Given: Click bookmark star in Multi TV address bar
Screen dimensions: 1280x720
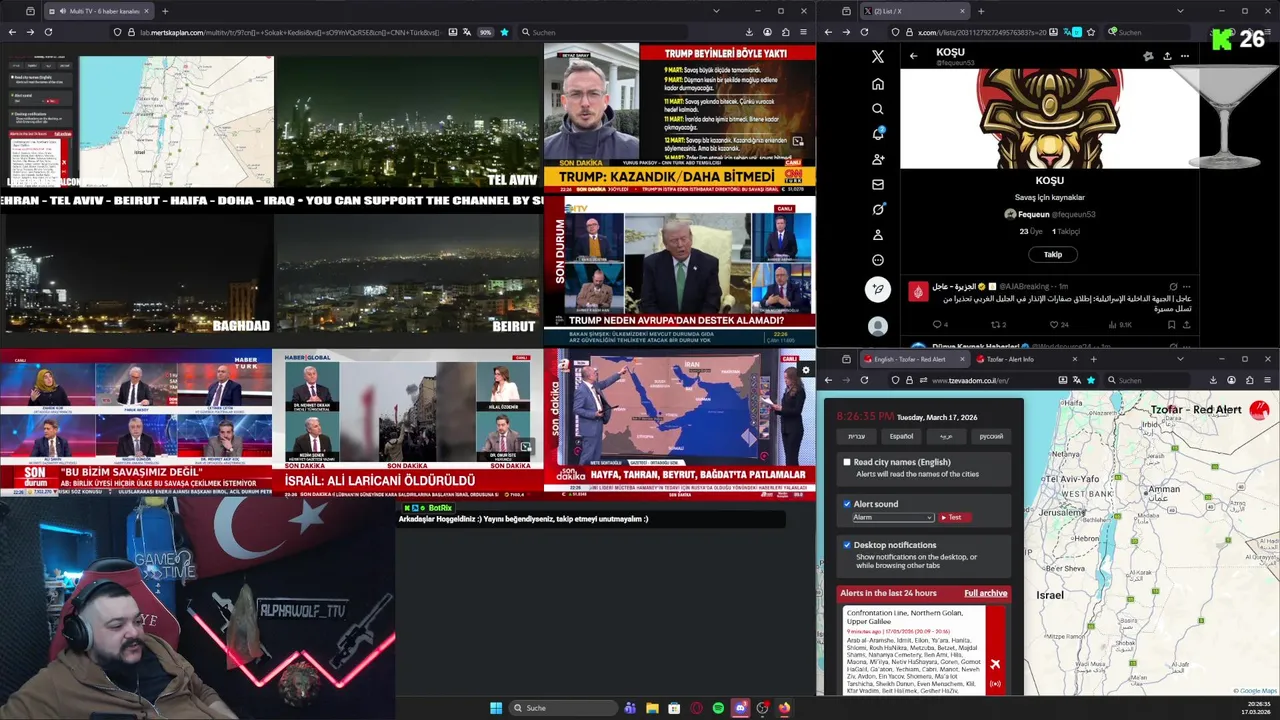Looking at the screenshot, I should pyautogui.click(x=504, y=32).
